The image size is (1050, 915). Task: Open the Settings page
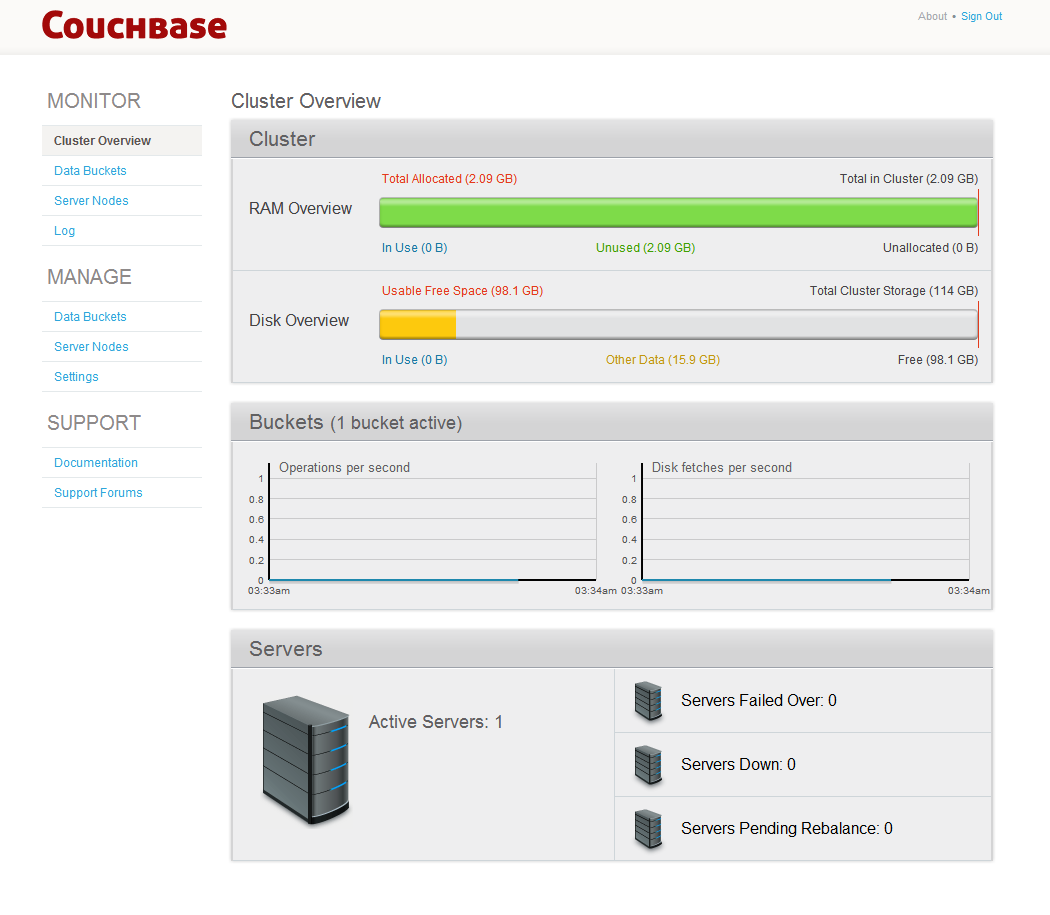pyautogui.click(x=76, y=377)
